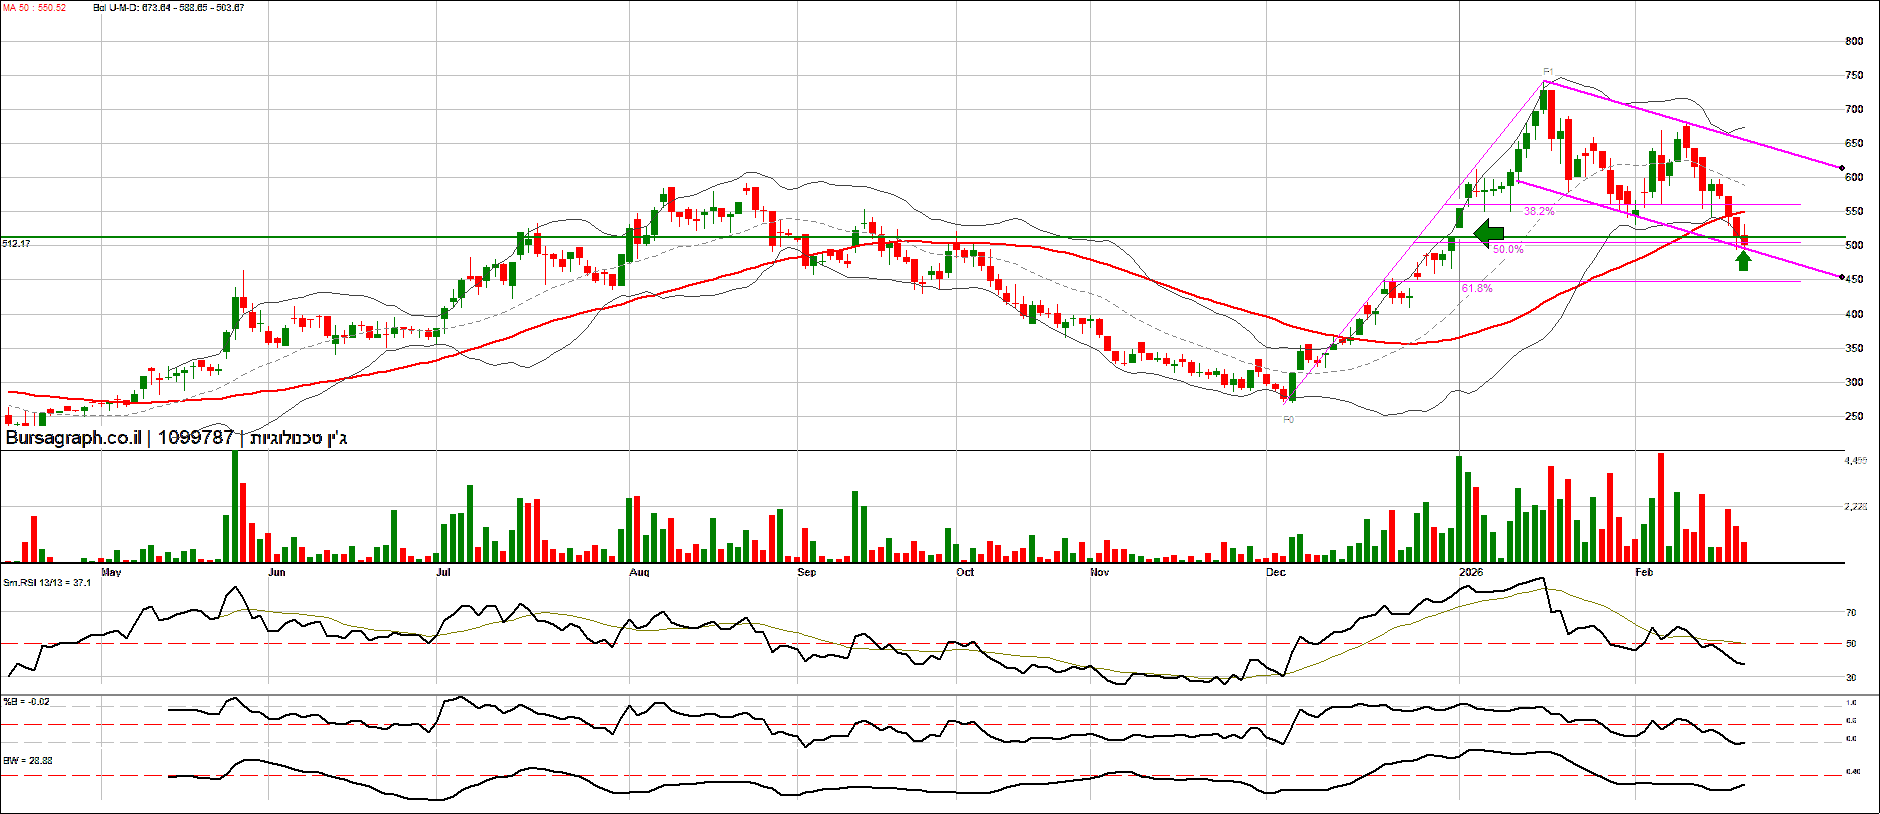The width and height of the screenshot is (1880, 814).
Task: Click the 2026 year marker on timeline
Action: [x=1470, y=572]
